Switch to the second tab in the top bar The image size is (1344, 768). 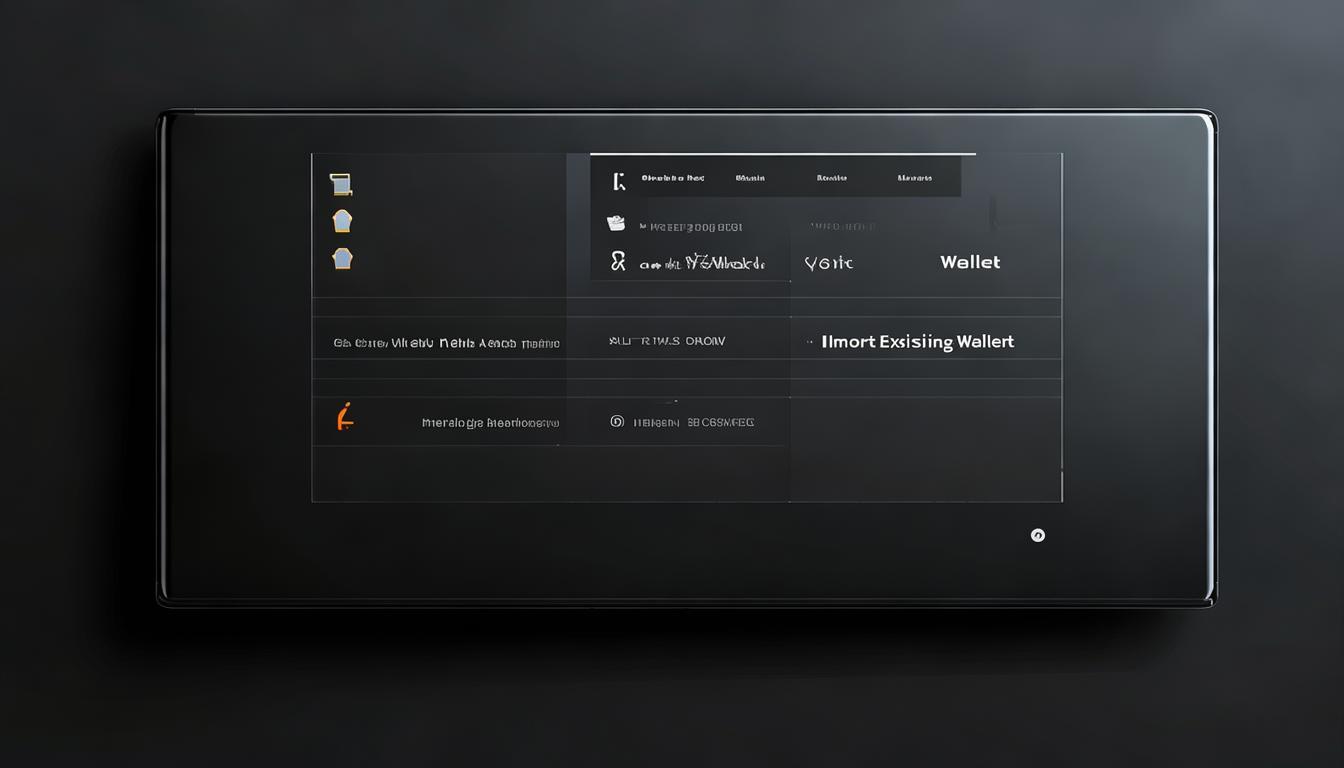click(750, 178)
